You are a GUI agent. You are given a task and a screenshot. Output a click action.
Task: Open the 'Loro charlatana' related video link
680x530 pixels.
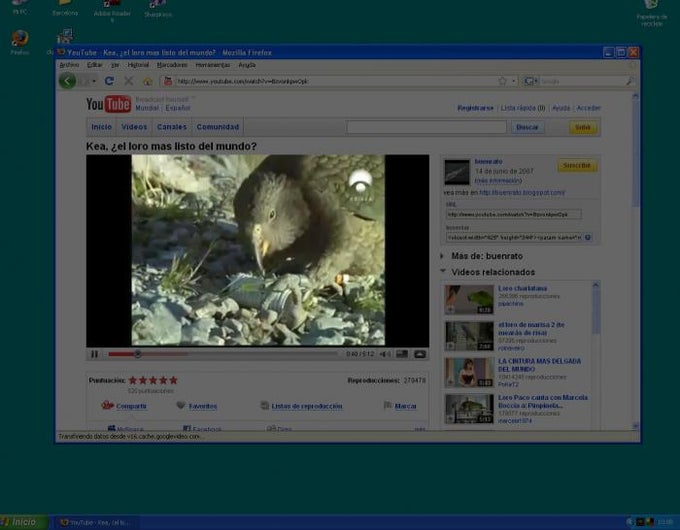(522, 288)
